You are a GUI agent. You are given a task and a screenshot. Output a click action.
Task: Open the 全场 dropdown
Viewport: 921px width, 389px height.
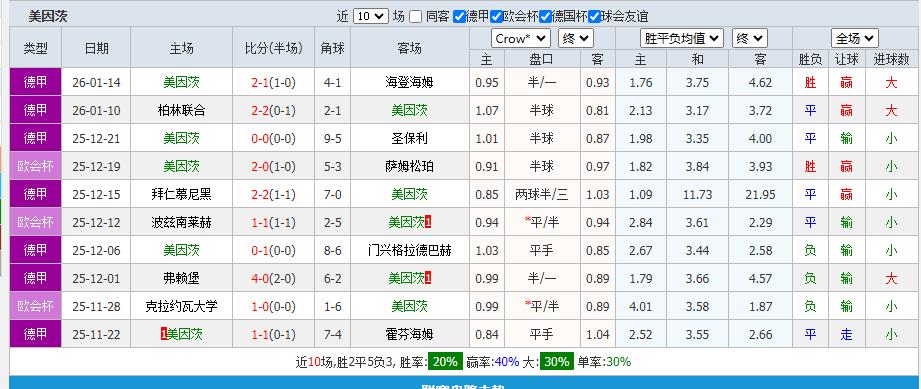pos(855,39)
